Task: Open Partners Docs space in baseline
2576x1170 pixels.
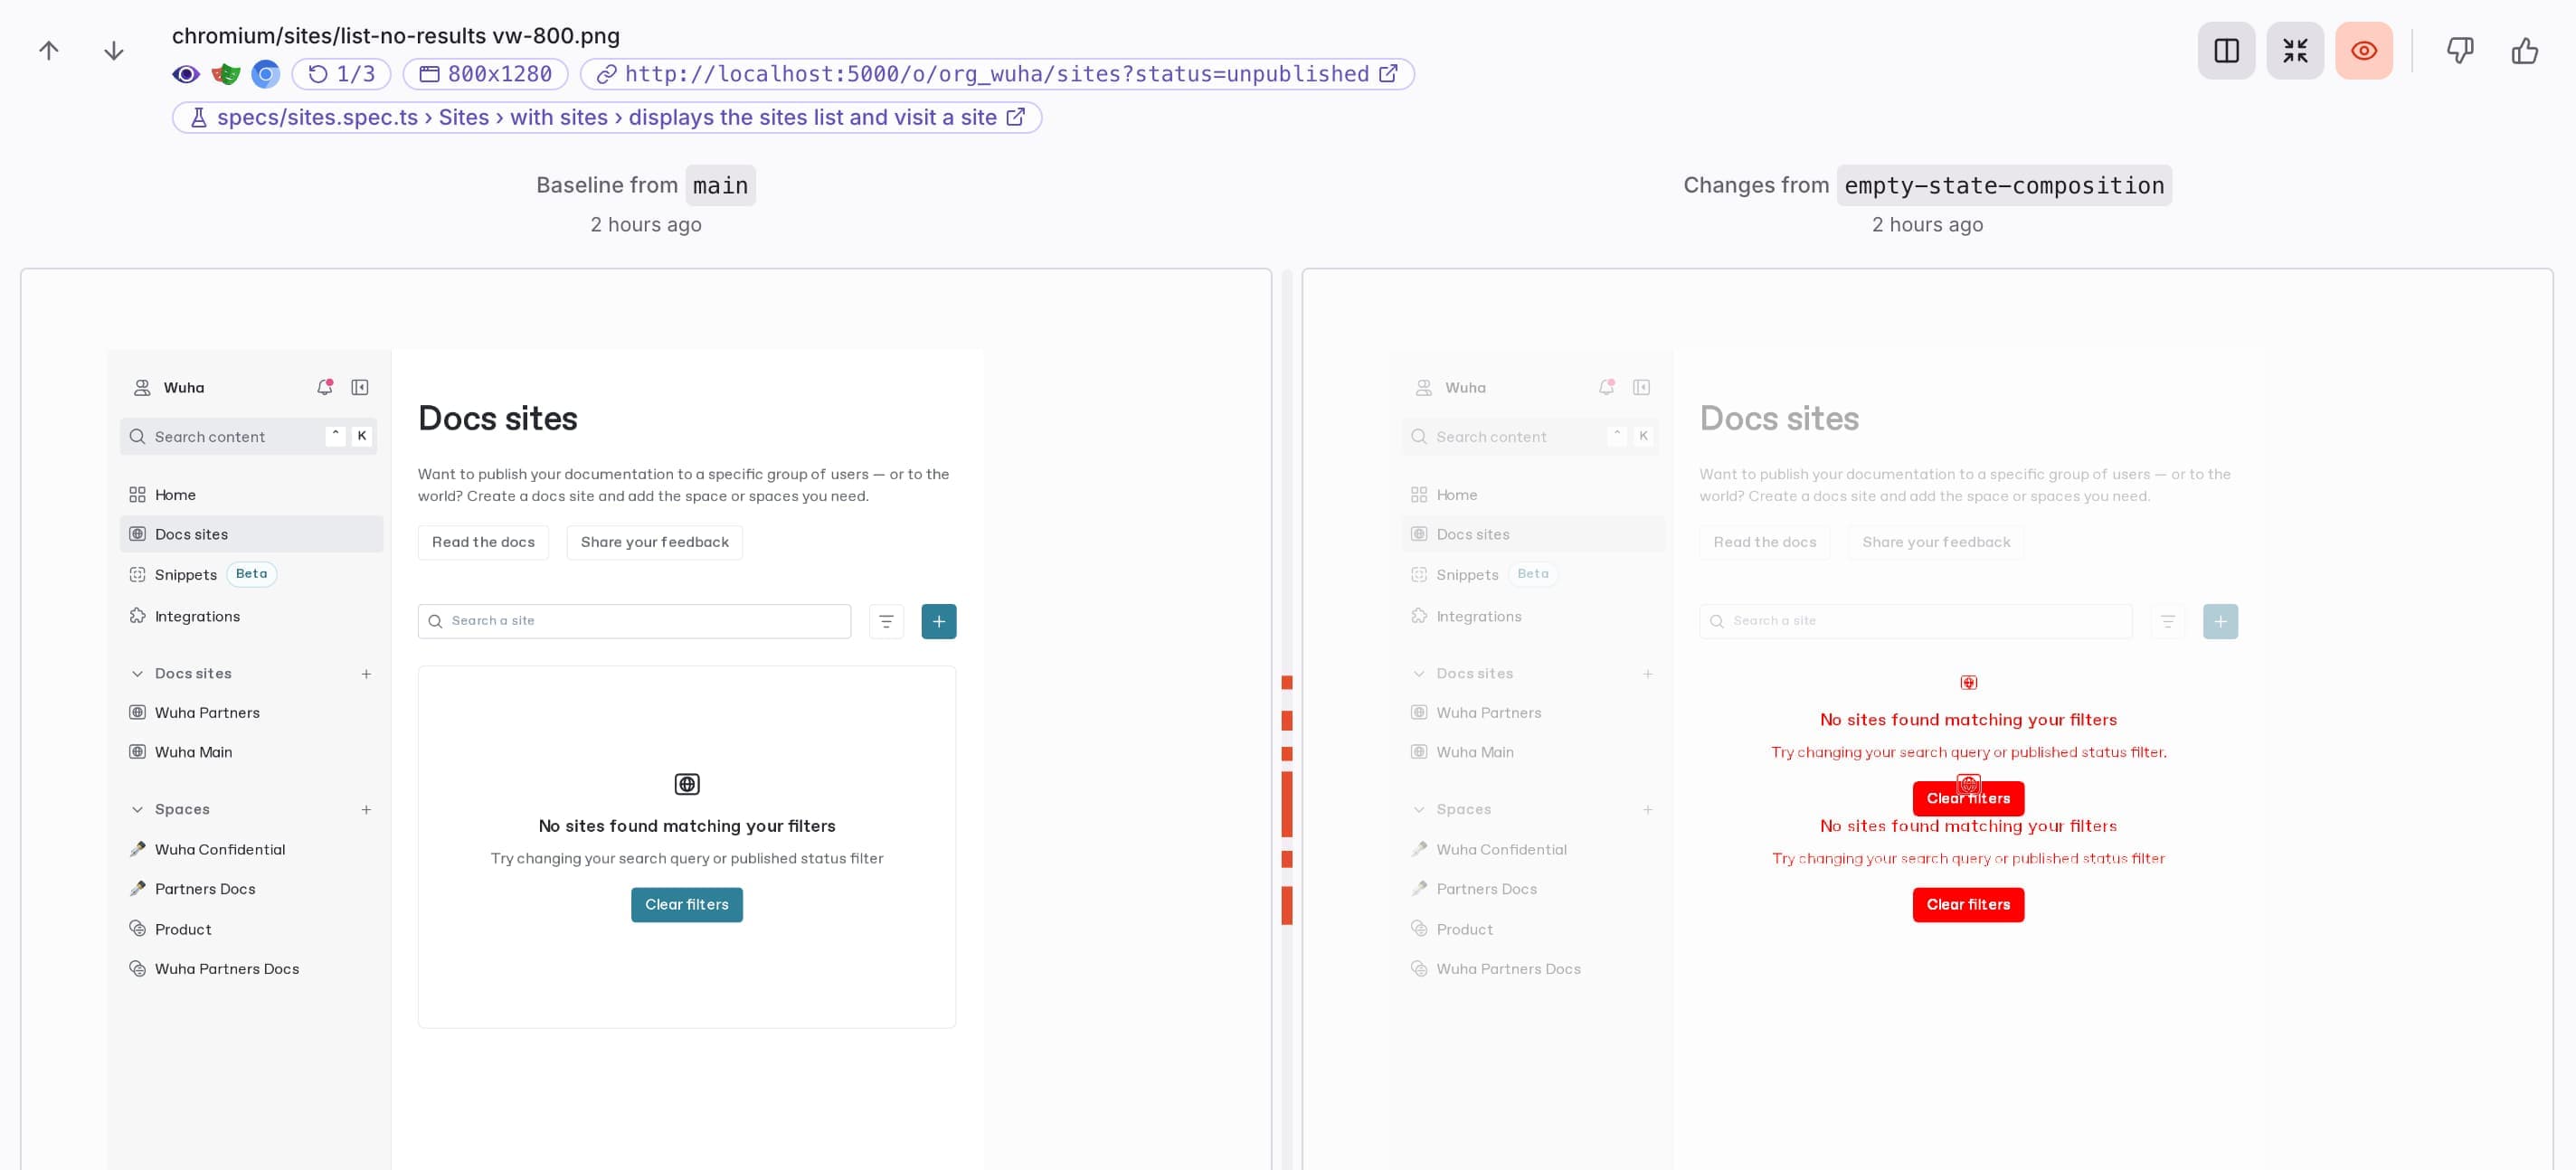Action: point(251,889)
